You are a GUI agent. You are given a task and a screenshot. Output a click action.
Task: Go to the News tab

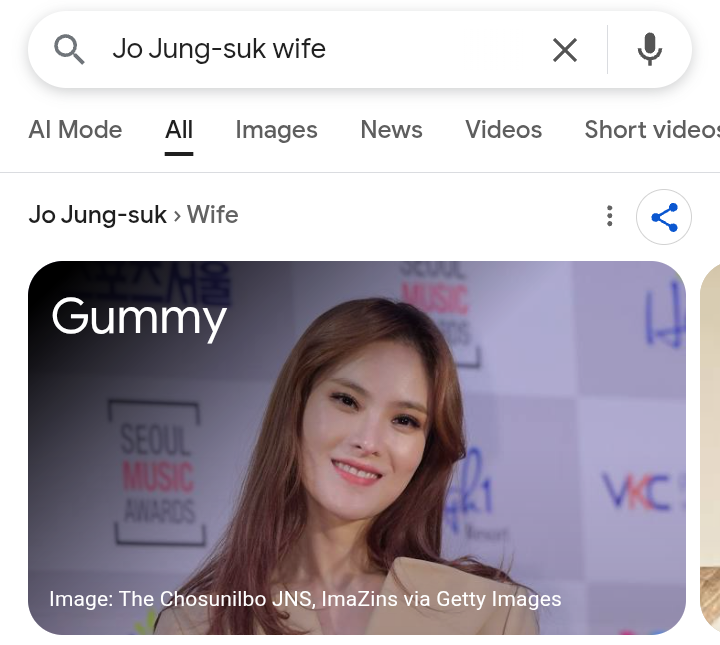pyautogui.click(x=391, y=129)
